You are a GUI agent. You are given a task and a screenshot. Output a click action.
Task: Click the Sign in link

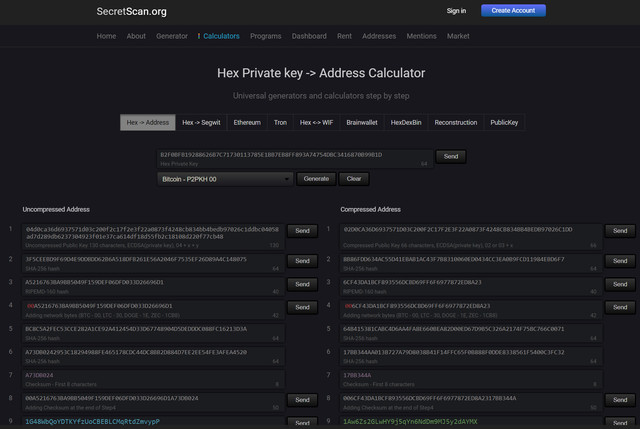(456, 11)
